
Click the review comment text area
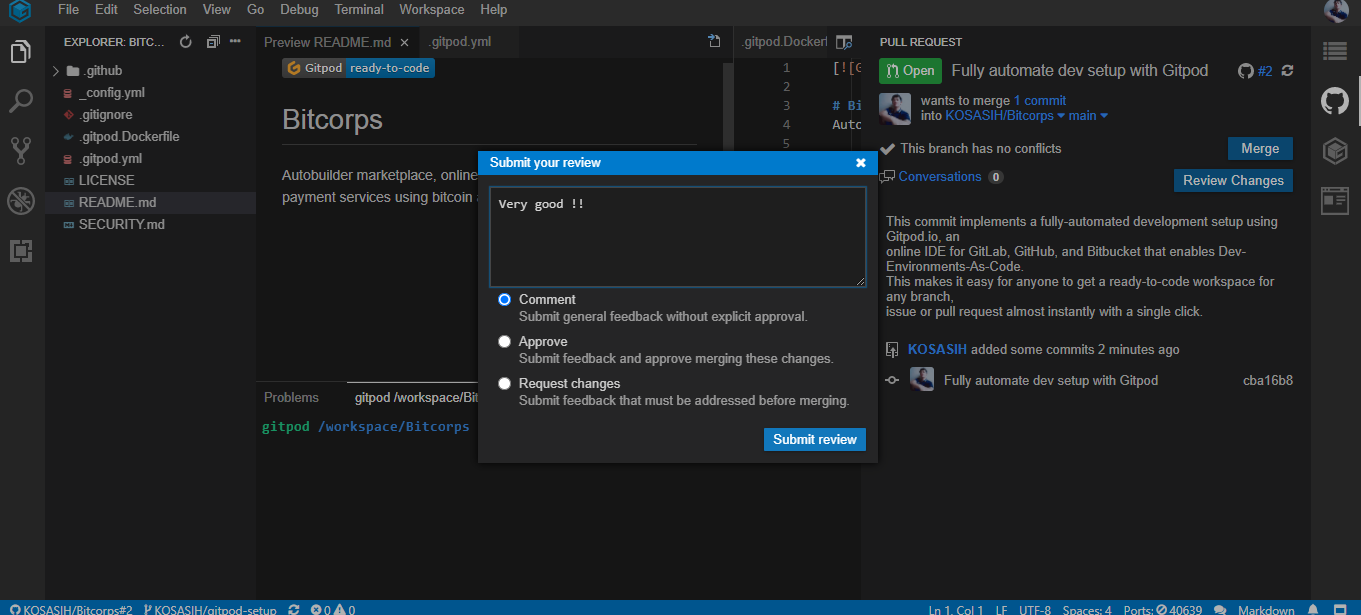point(677,237)
